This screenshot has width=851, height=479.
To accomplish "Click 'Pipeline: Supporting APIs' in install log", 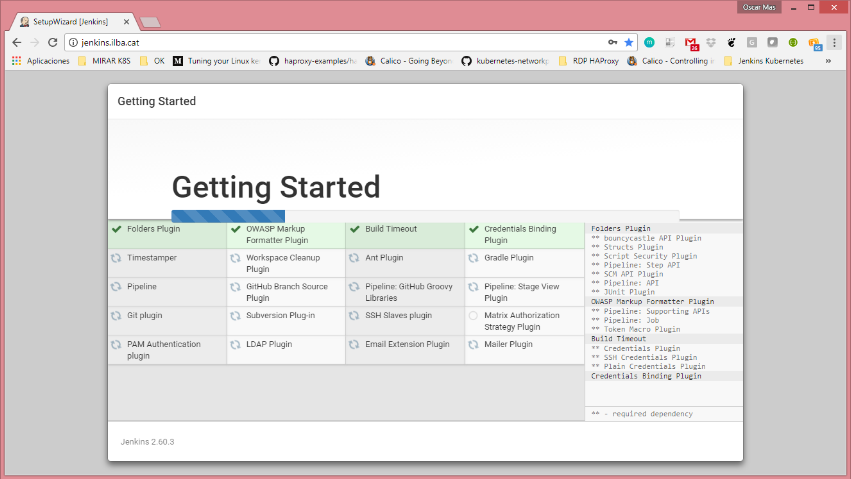I will [x=656, y=311].
